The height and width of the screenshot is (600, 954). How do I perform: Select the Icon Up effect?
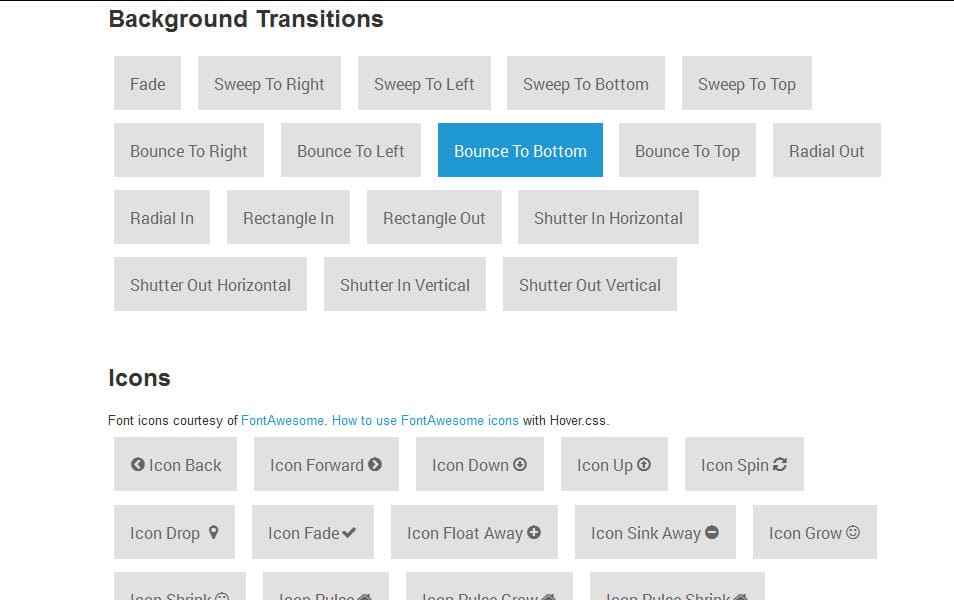tap(614, 464)
